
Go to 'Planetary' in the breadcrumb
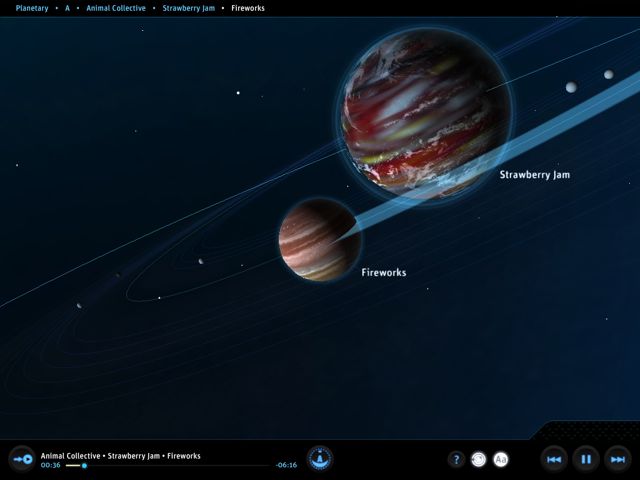point(32,8)
